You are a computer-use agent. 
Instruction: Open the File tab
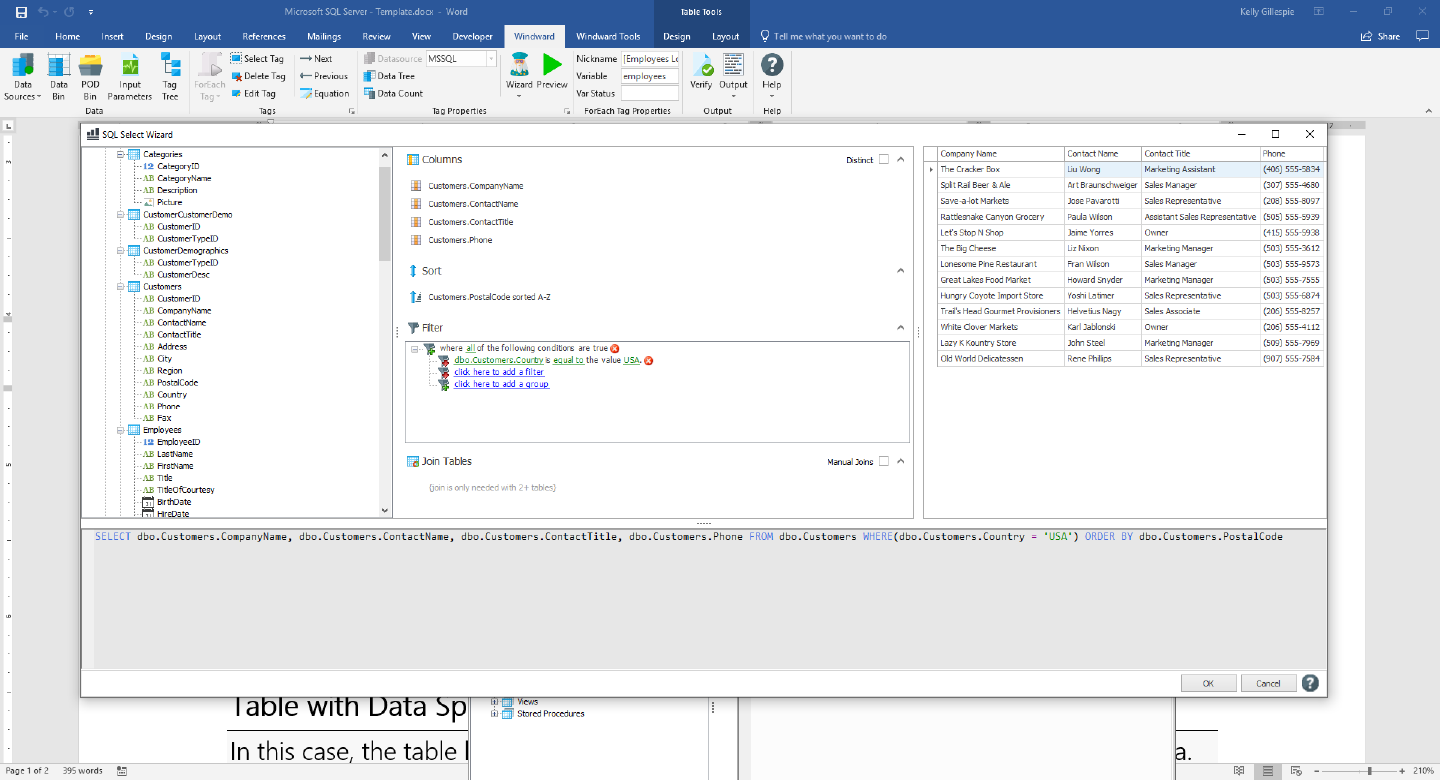click(x=21, y=36)
